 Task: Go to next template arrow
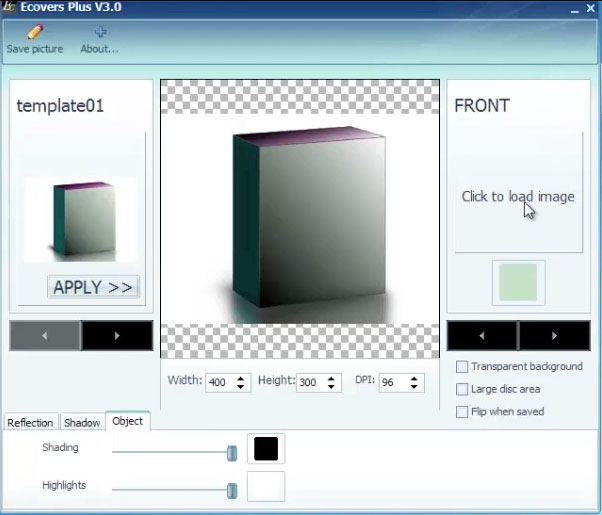117,336
